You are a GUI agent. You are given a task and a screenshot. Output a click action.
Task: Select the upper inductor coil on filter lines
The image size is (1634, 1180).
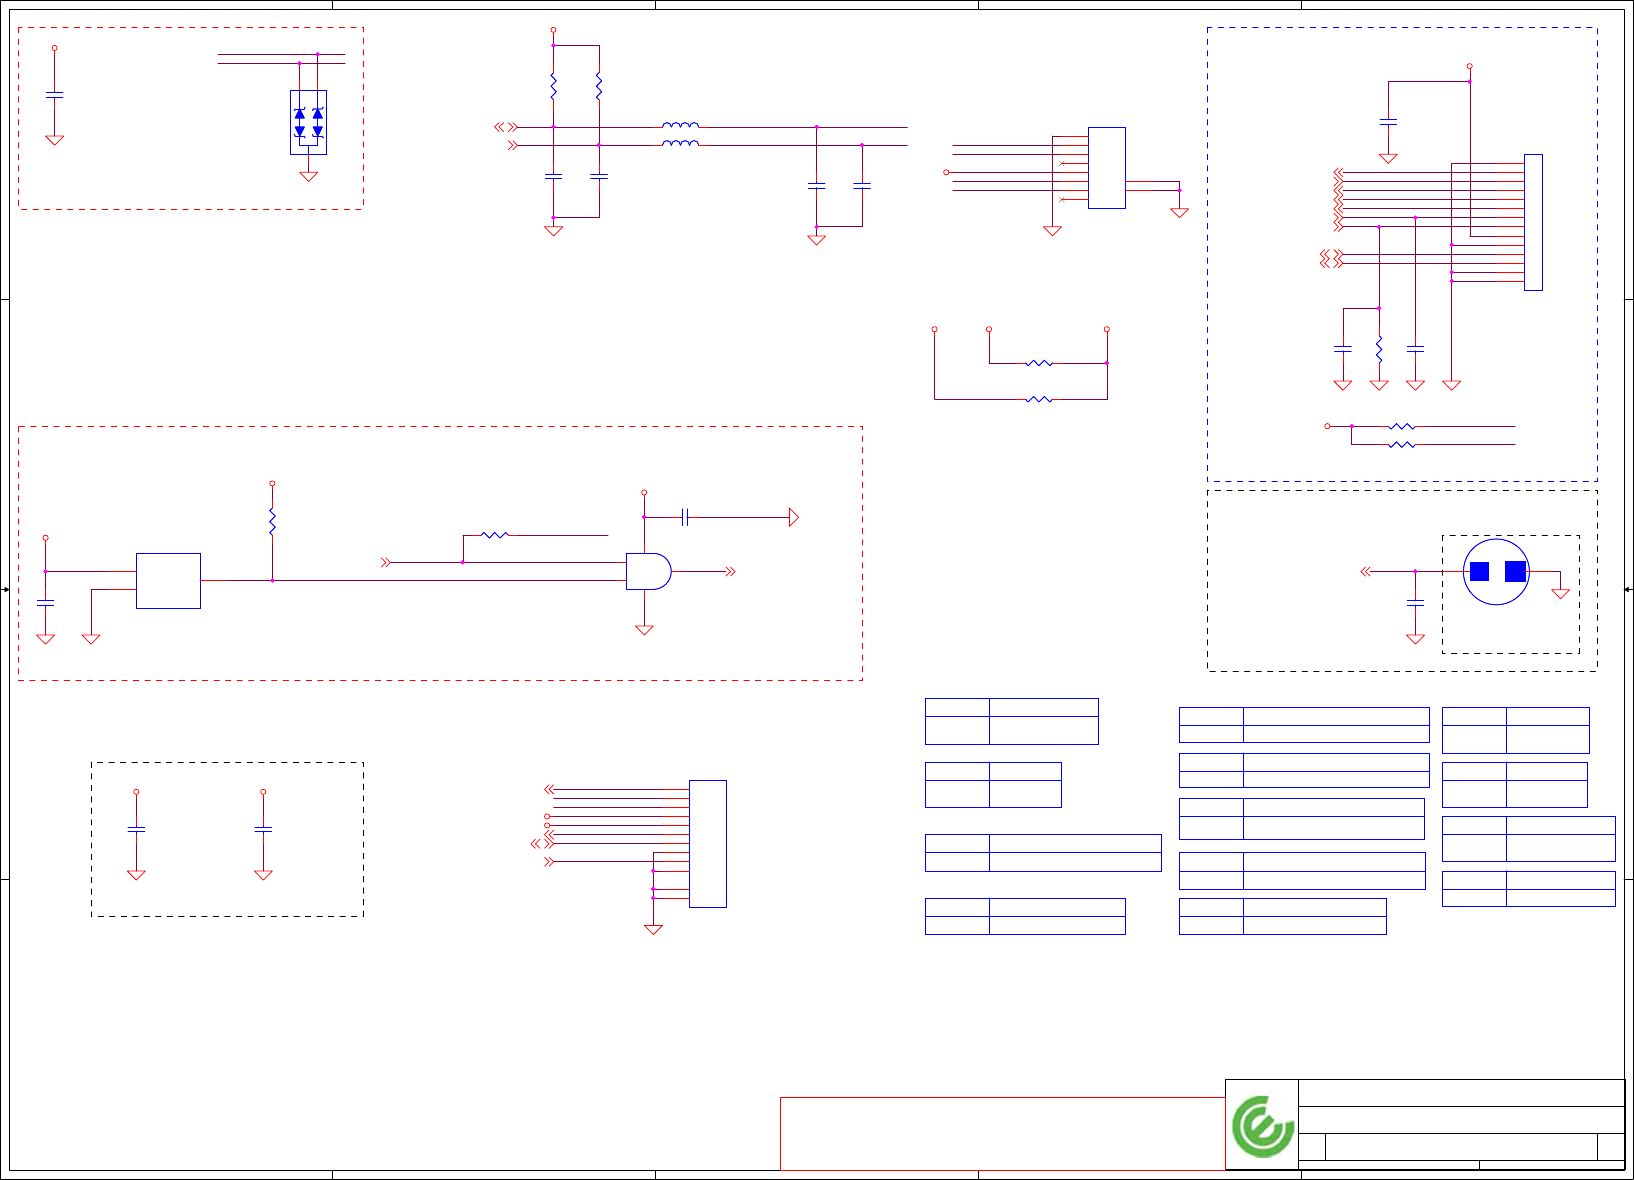tap(680, 125)
